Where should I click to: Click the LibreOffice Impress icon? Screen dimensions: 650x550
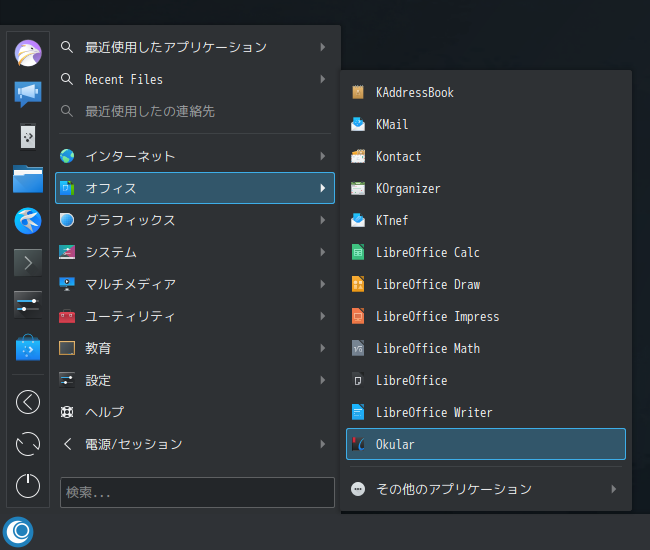(x=358, y=316)
